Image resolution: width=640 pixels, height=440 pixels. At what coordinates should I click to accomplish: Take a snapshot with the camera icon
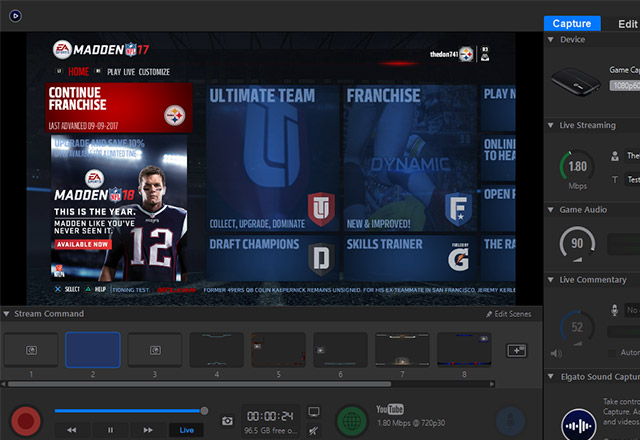[228, 421]
